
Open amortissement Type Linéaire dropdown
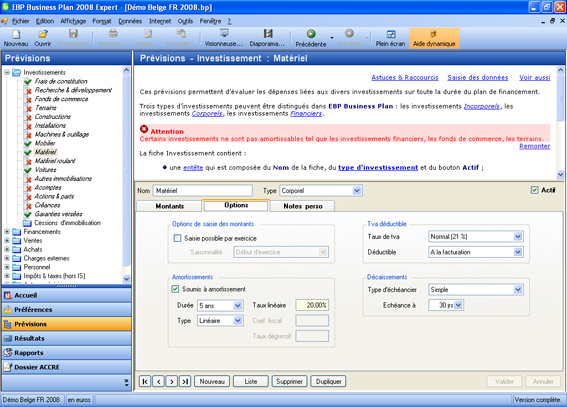(238, 321)
